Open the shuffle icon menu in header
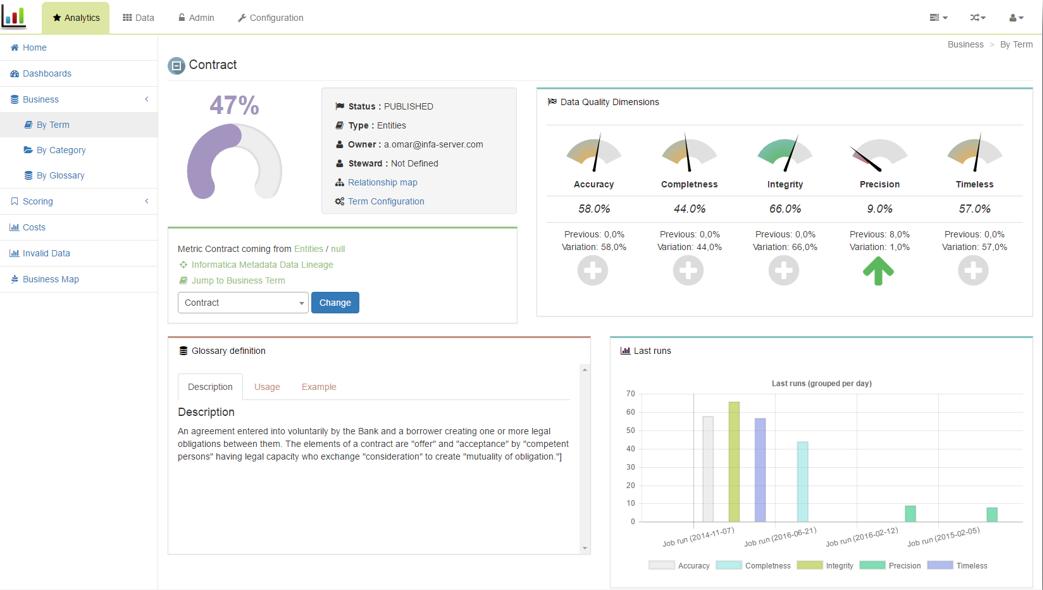The image size is (1043, 590). 977,18
